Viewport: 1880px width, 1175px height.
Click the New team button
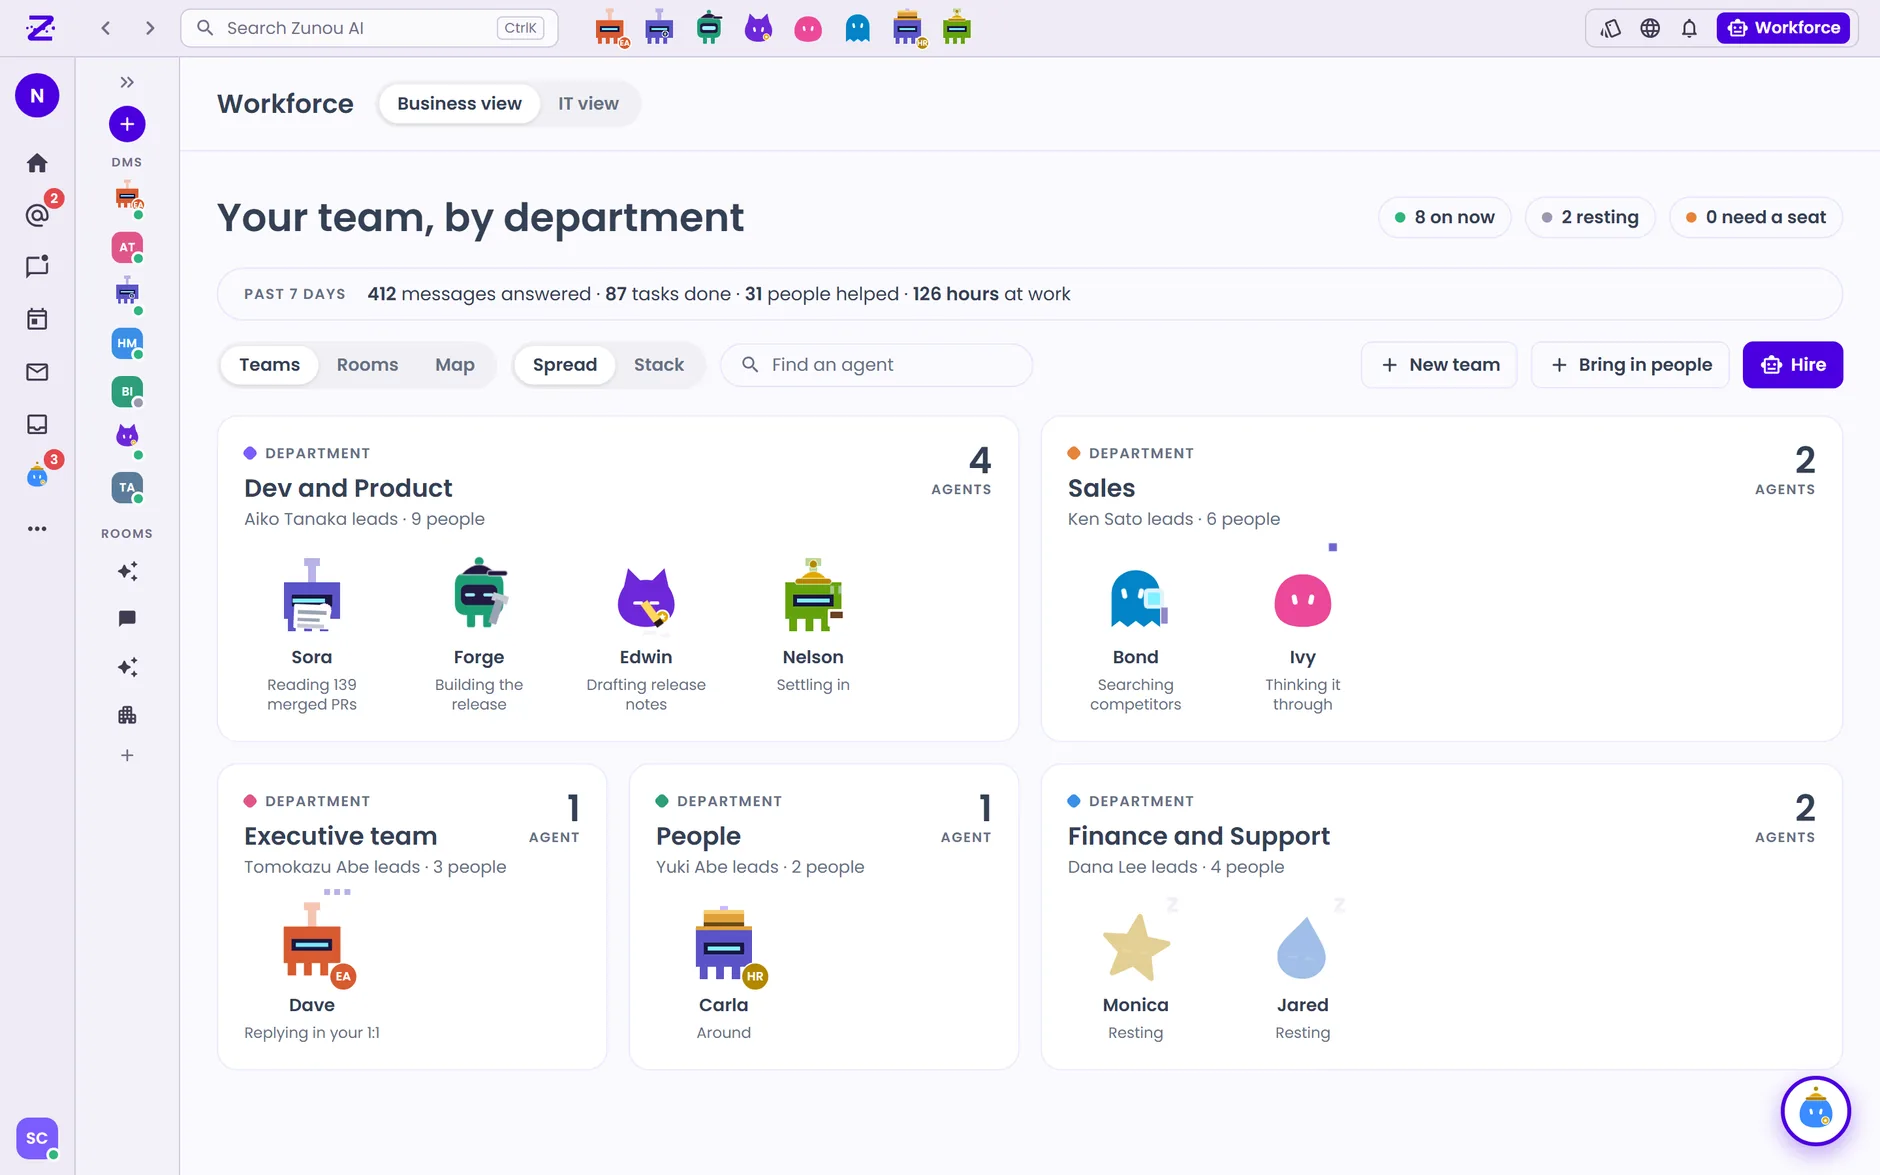pos(1439,365)
